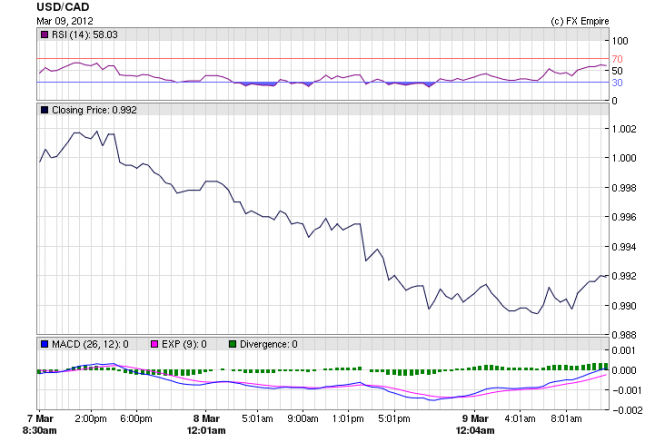Click the 'USD/CAD' chart title
The height and width of the screenshot is (442, 645).
(63, 7)
